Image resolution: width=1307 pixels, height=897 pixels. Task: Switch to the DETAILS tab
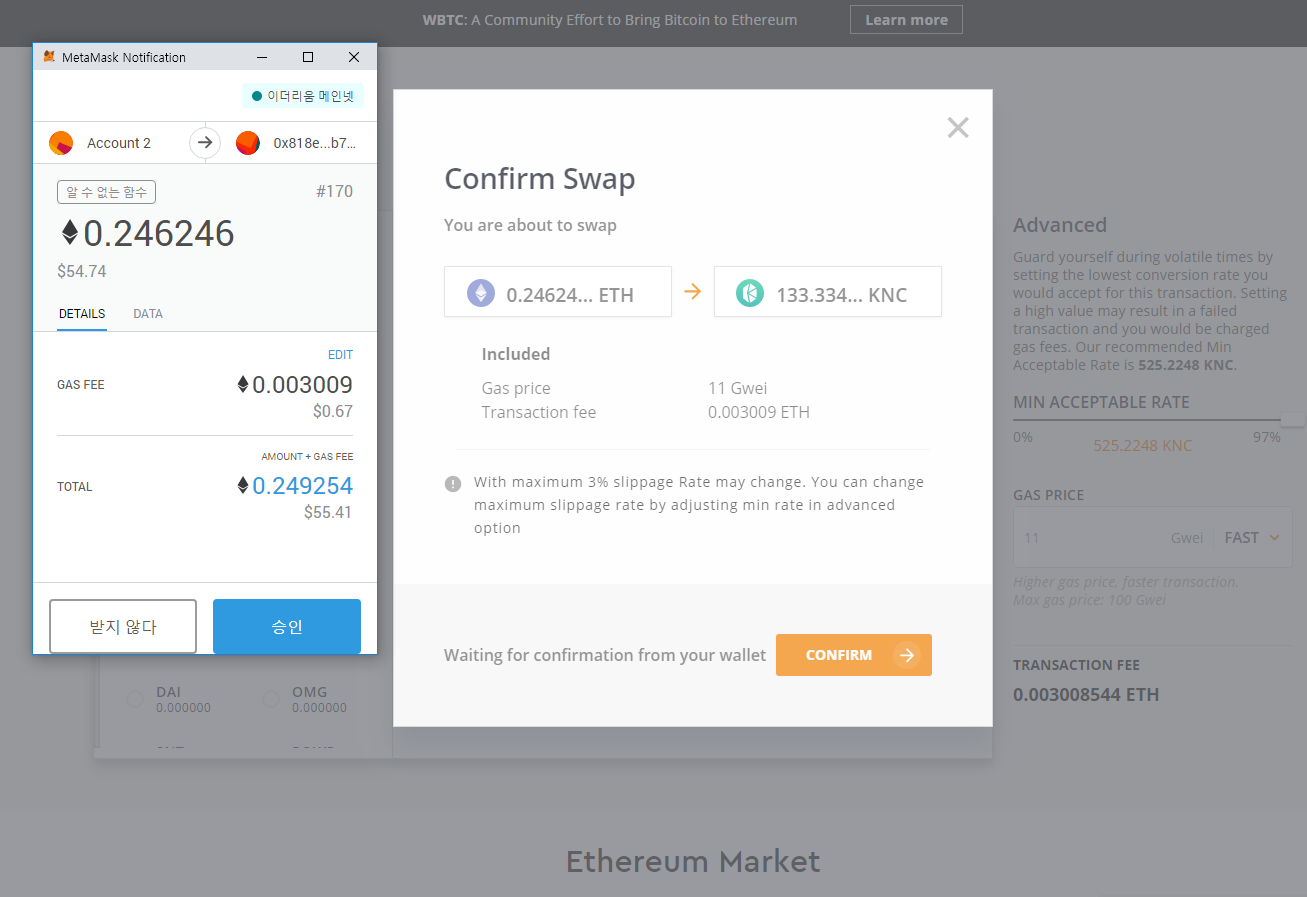(82, 314)
